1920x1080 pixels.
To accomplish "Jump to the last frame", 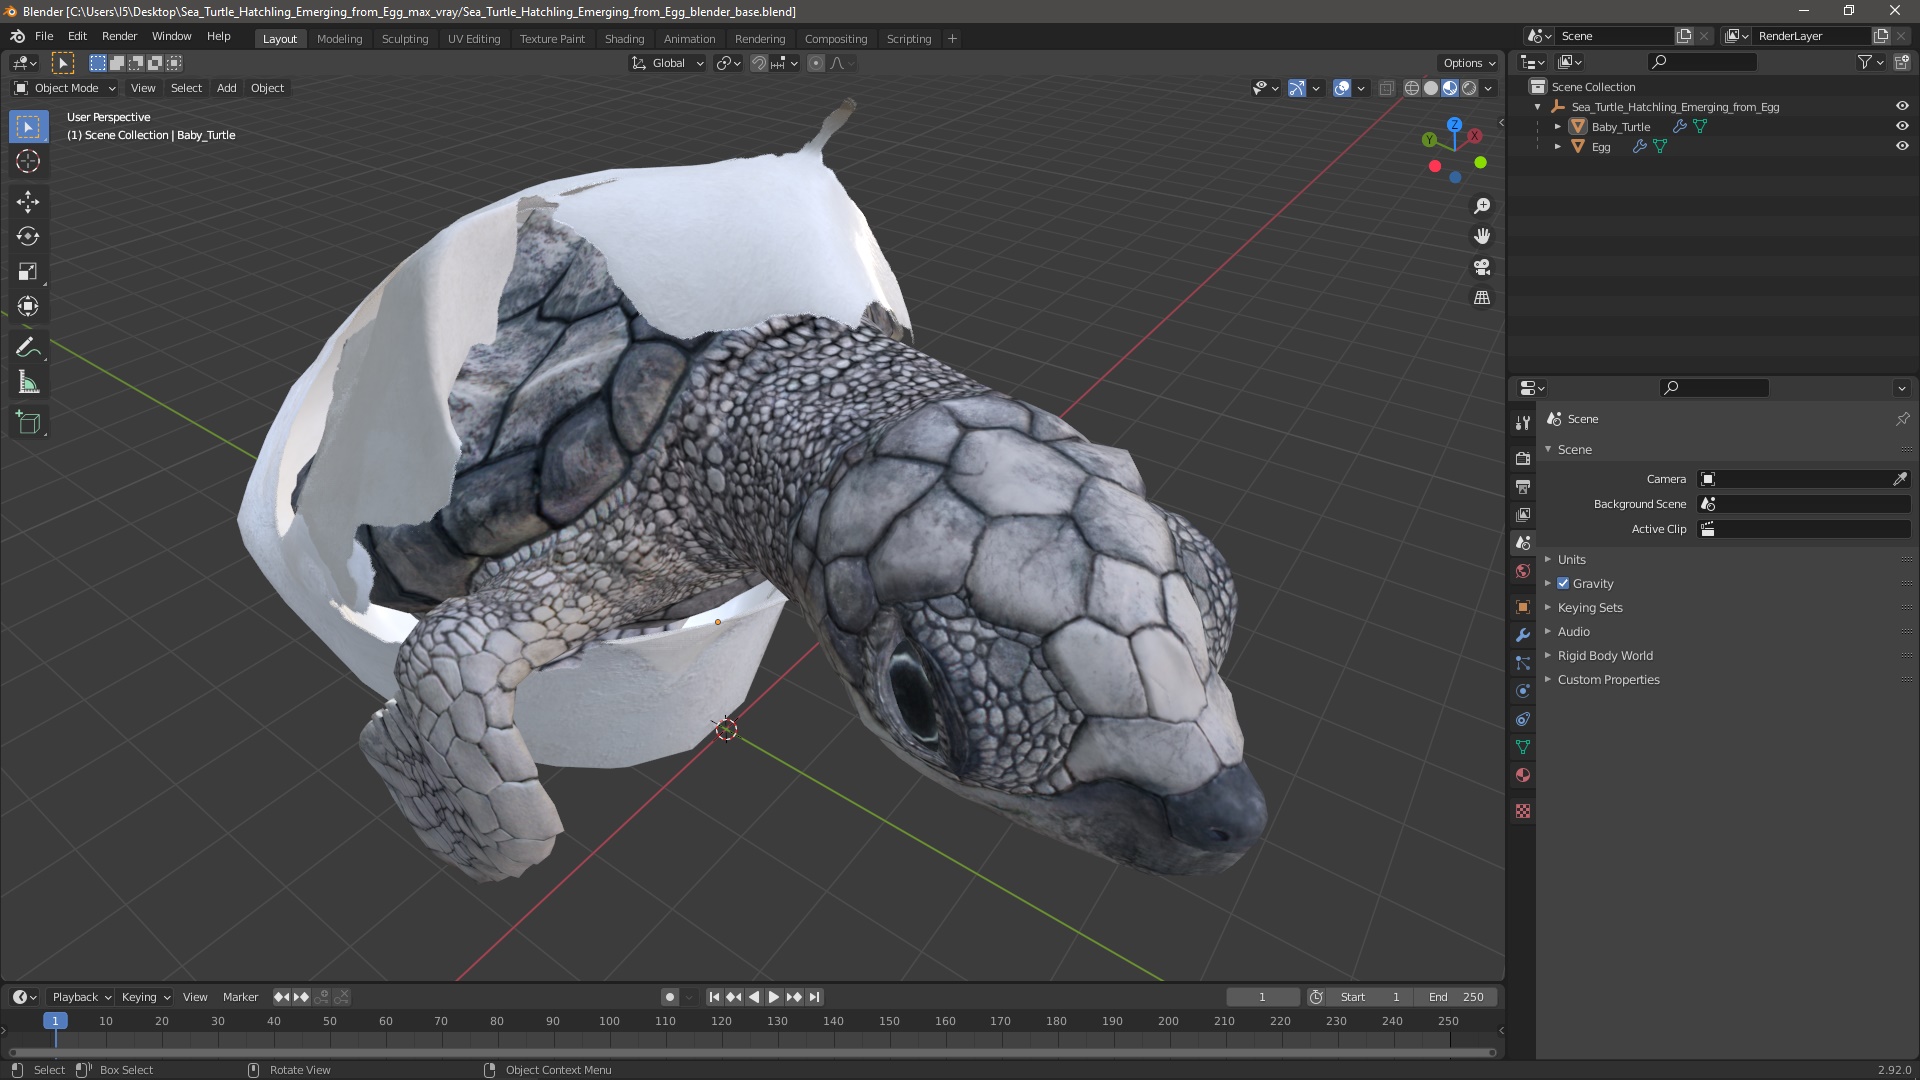I will click(814, 997).
